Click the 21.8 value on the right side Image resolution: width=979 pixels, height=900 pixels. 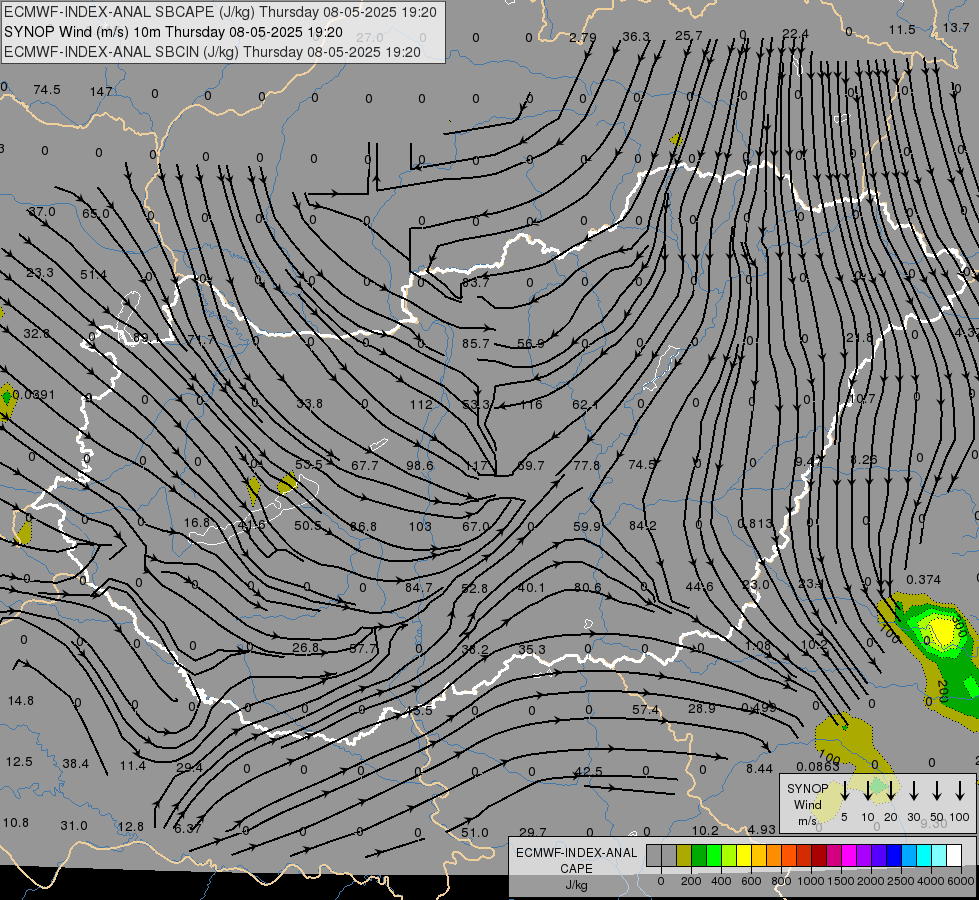click(x=859, y=338)
